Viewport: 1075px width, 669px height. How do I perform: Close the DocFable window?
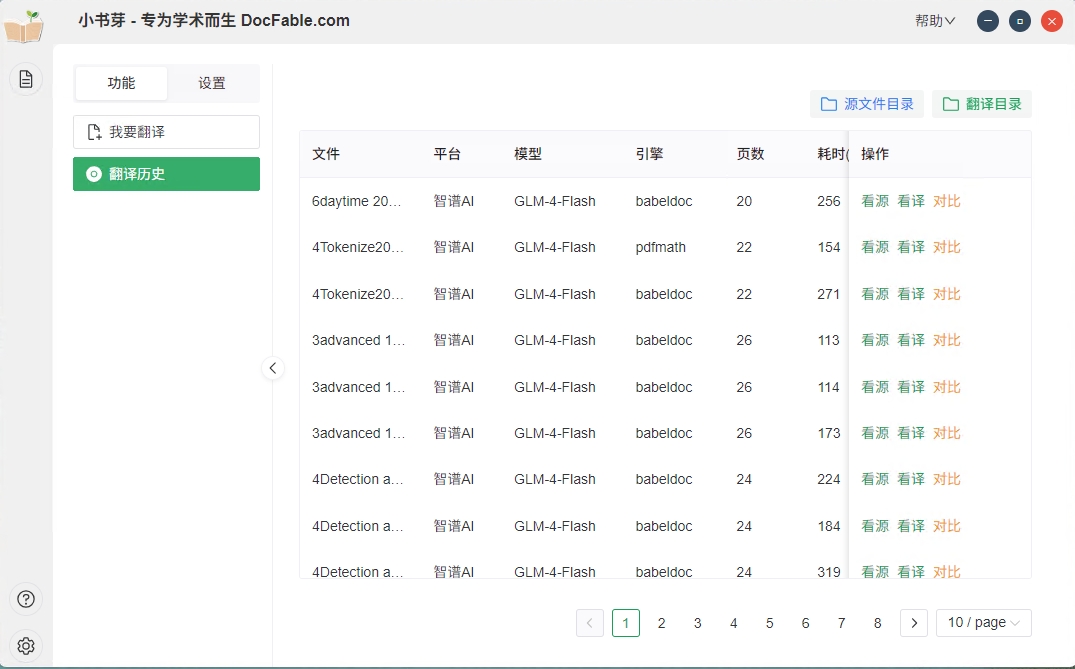[x=1052, y=21]
